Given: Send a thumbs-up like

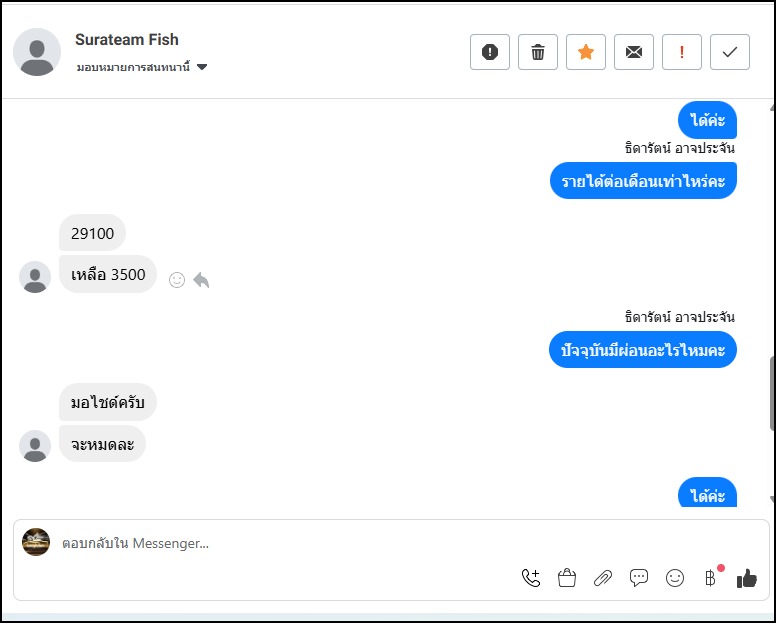Looking at the screenshot, I should [x=746, y=577].
